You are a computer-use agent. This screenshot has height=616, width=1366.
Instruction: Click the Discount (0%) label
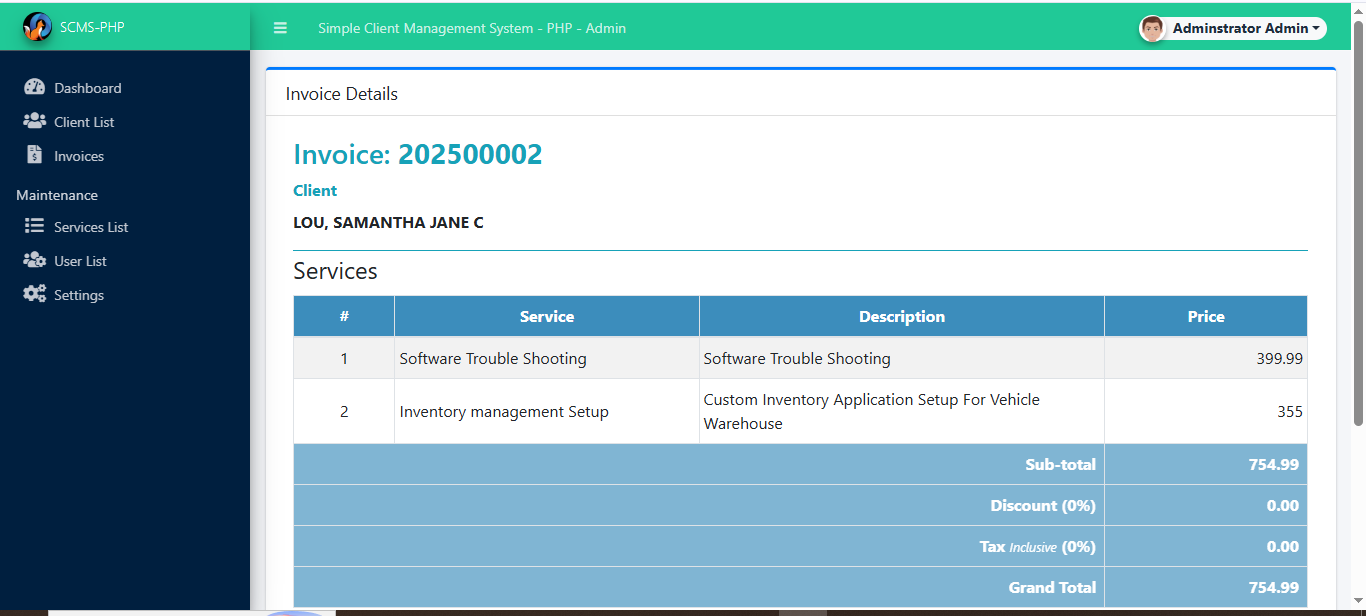(1043, 505)
